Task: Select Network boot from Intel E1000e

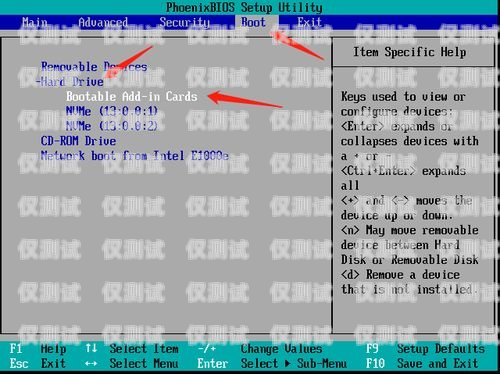Action: click(135, 156)
